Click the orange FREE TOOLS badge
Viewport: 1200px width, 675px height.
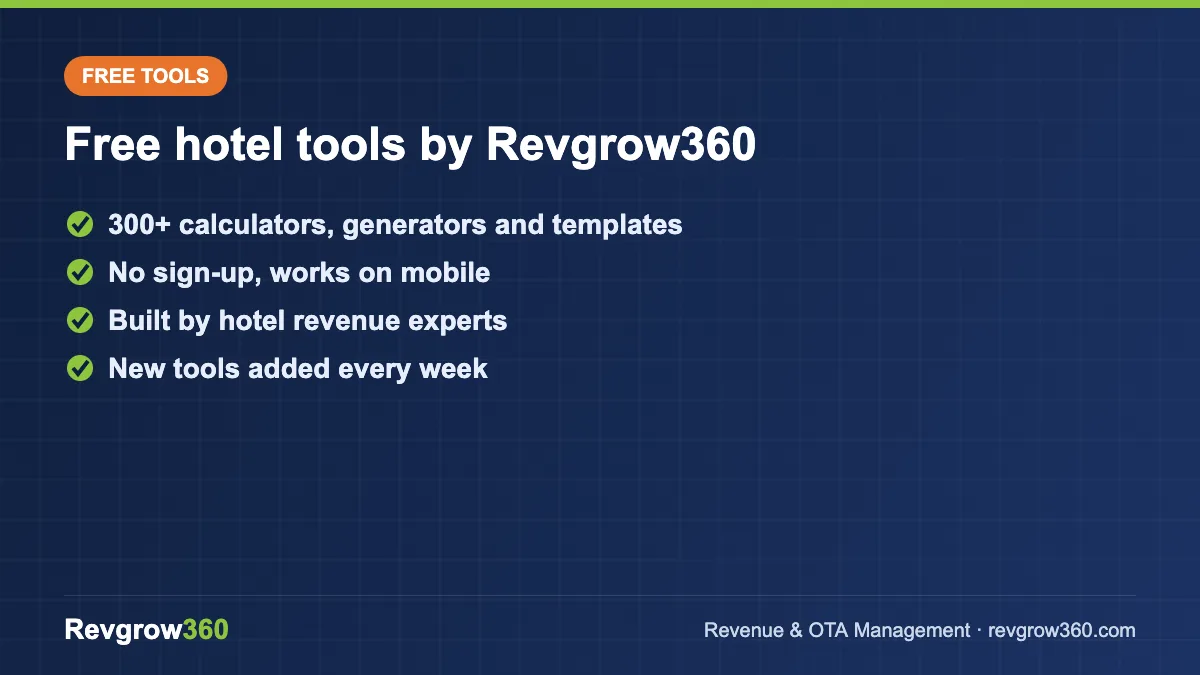(x=146, y=76)
